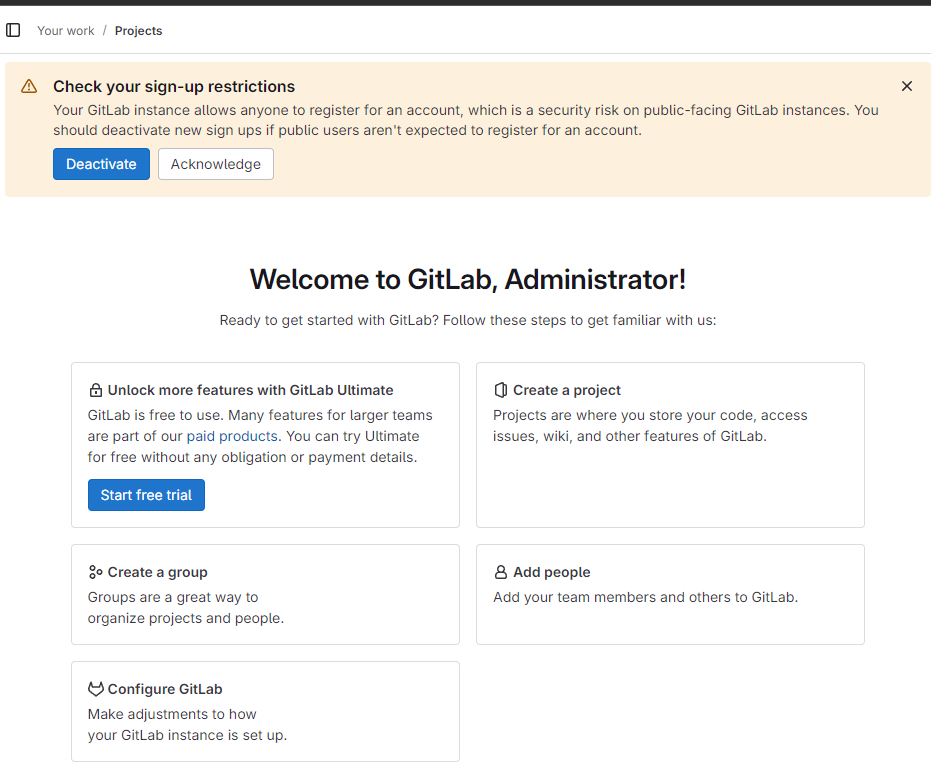931x780 pixels.
Task: Click the Acknowledge button
Action: point(216,164)
